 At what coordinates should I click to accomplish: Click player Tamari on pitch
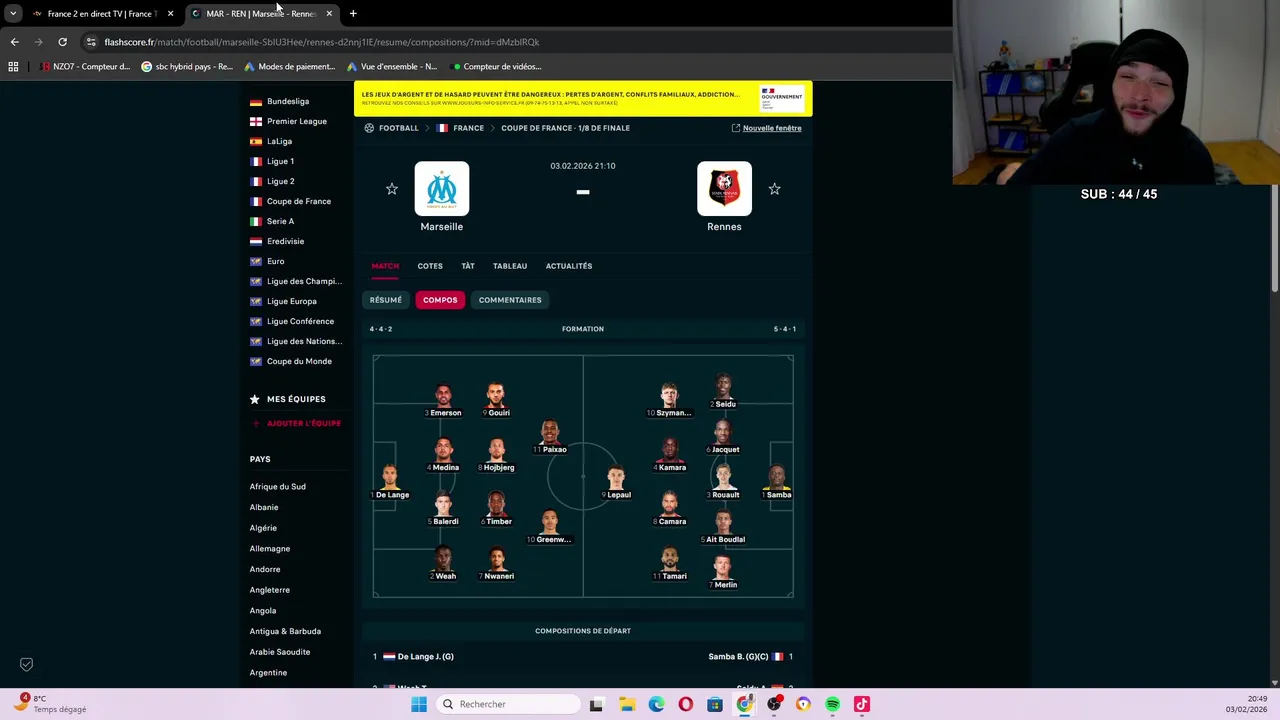click(670, 563)
